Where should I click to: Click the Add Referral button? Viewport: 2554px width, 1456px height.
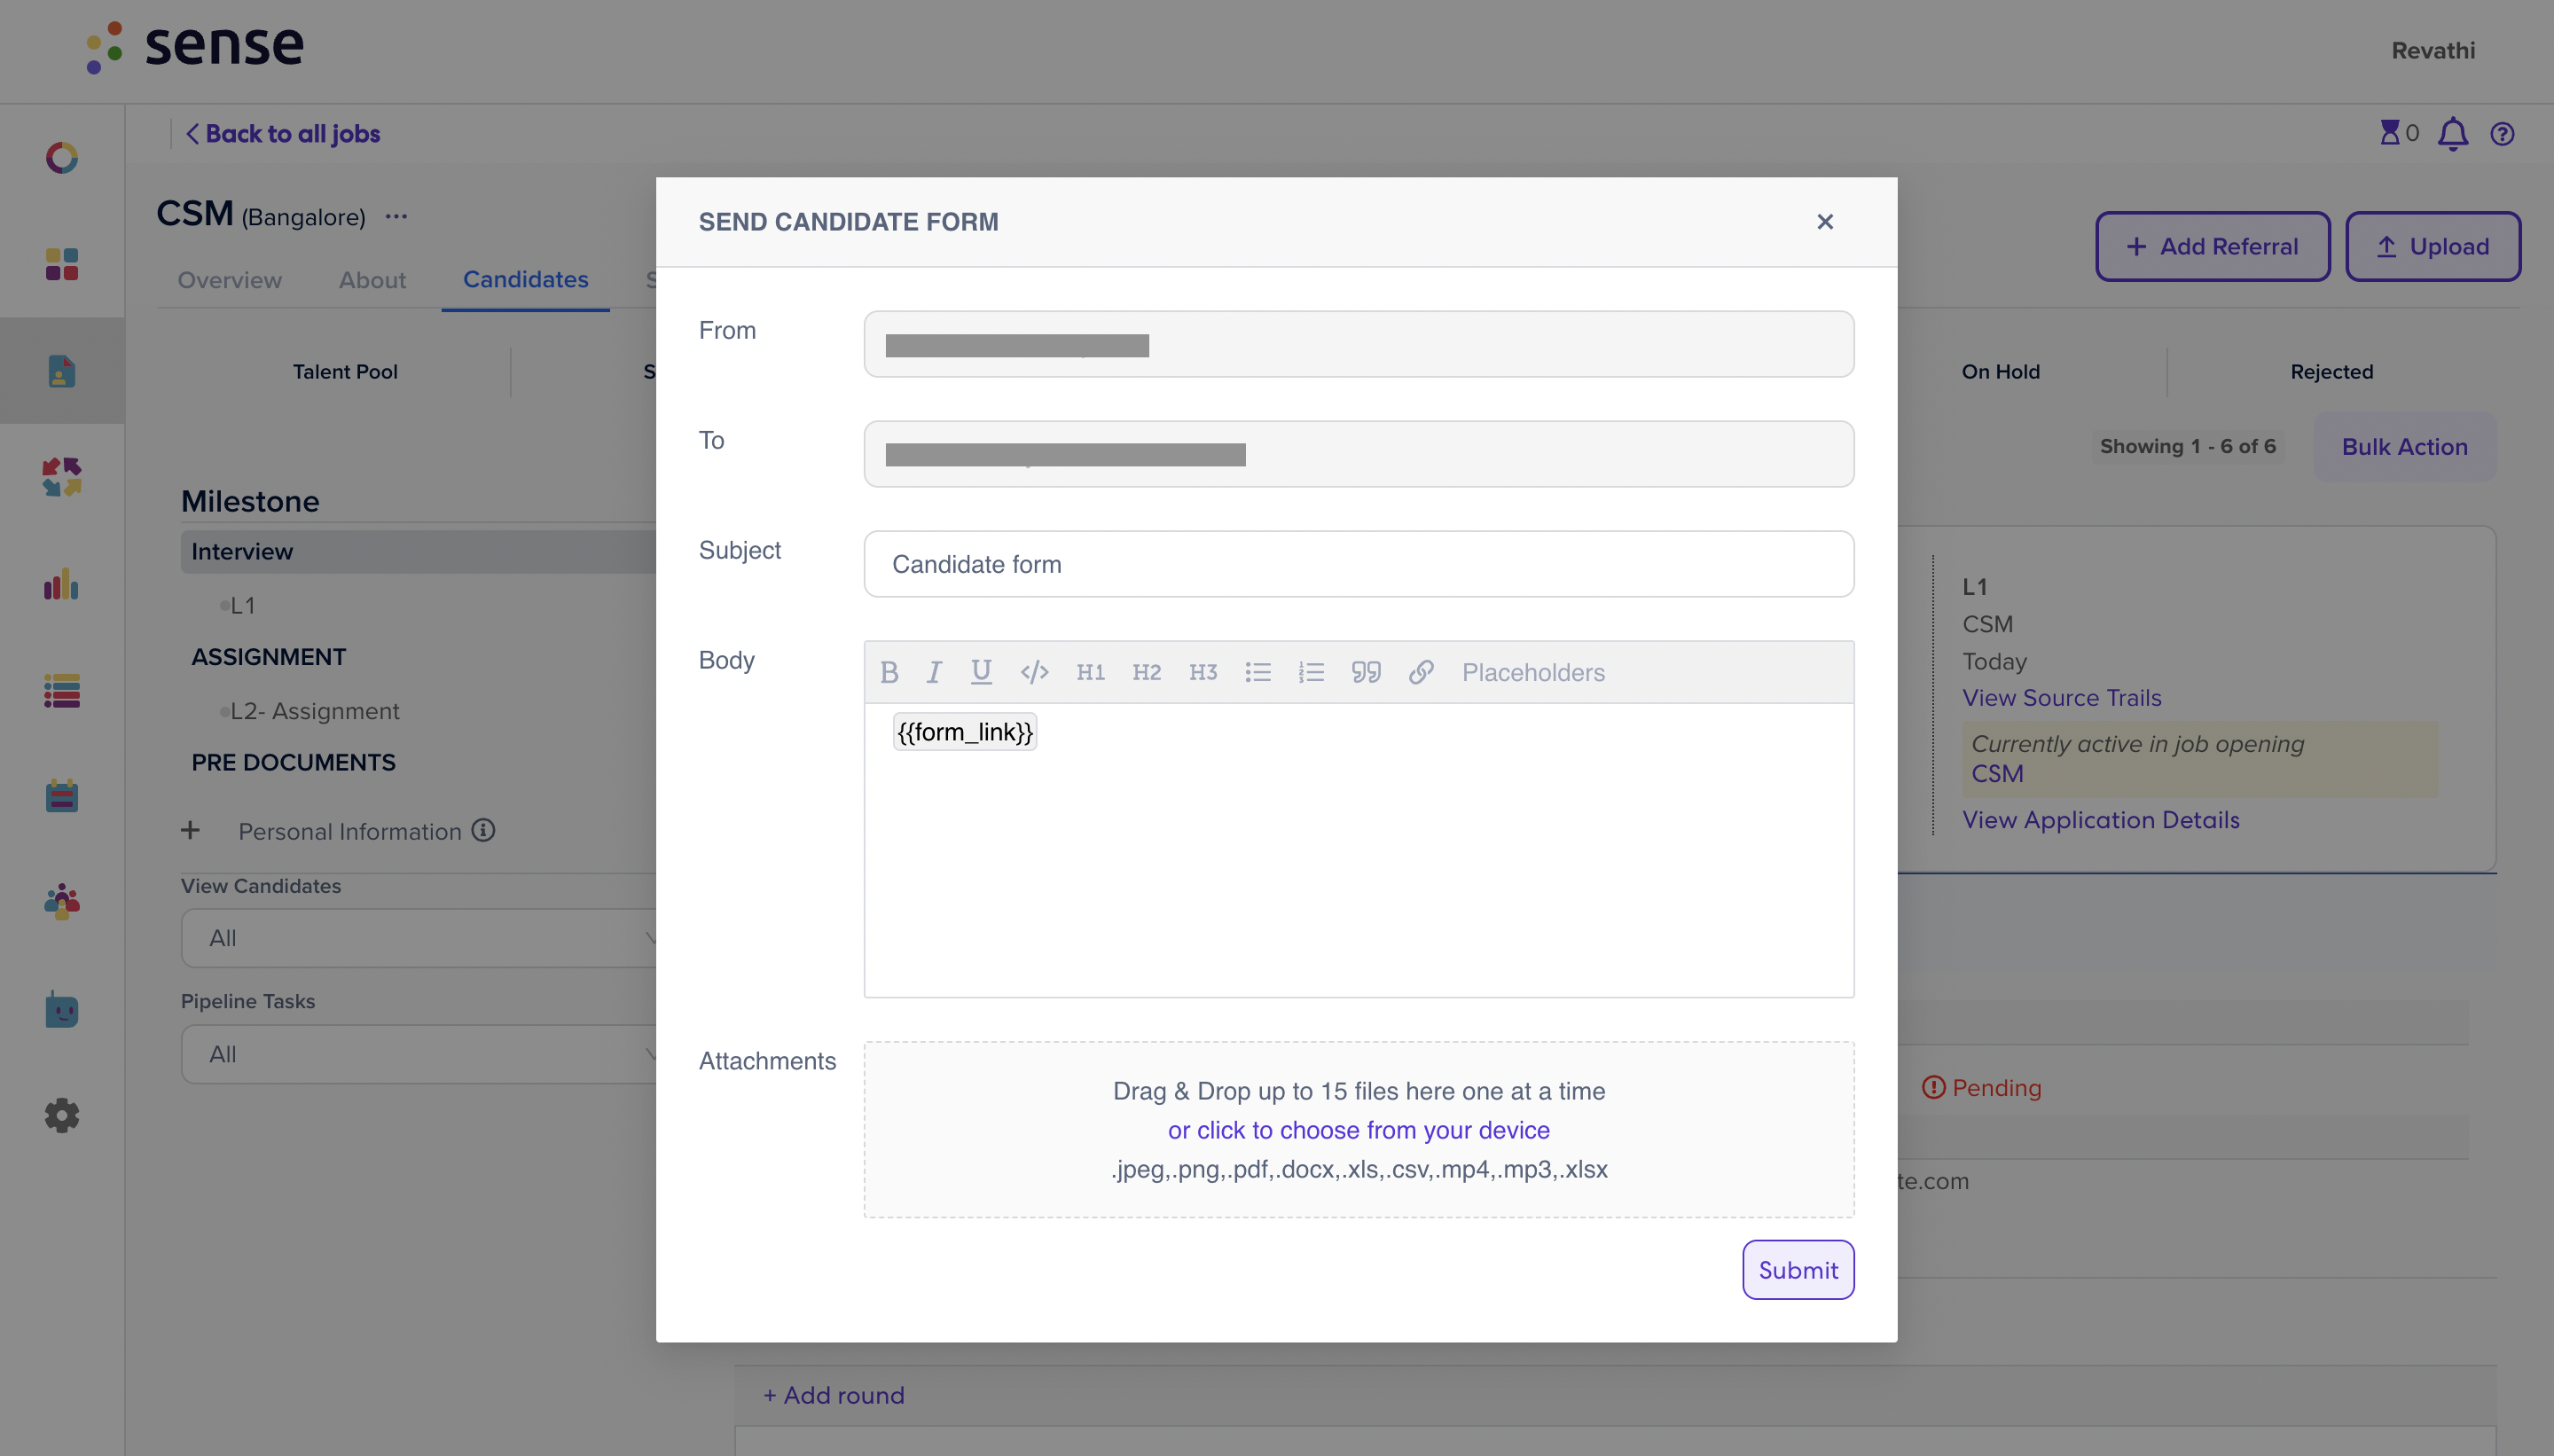[2213, 246]
